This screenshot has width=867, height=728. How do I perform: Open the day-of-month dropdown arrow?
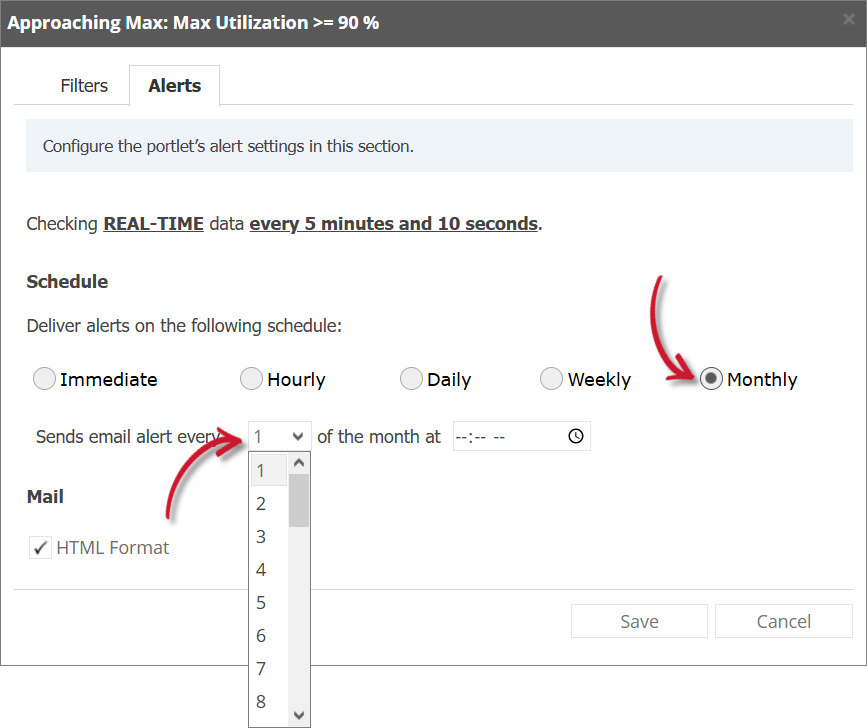tap(298, 436)
